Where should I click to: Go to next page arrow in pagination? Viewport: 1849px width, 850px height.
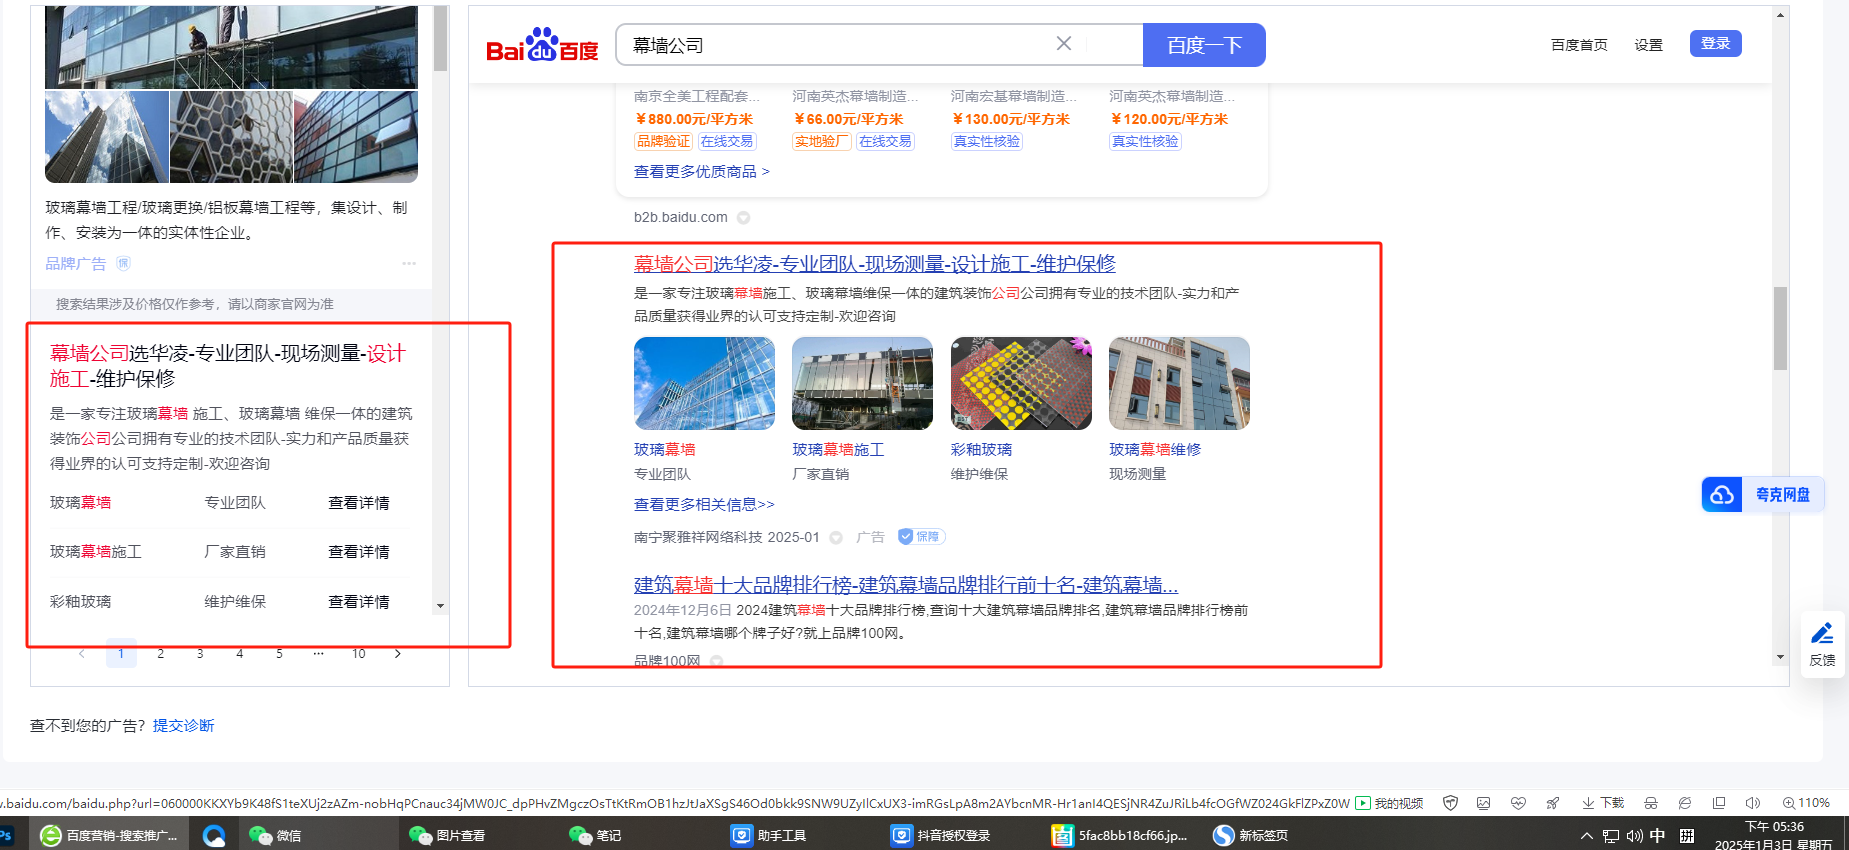point(398,654)
